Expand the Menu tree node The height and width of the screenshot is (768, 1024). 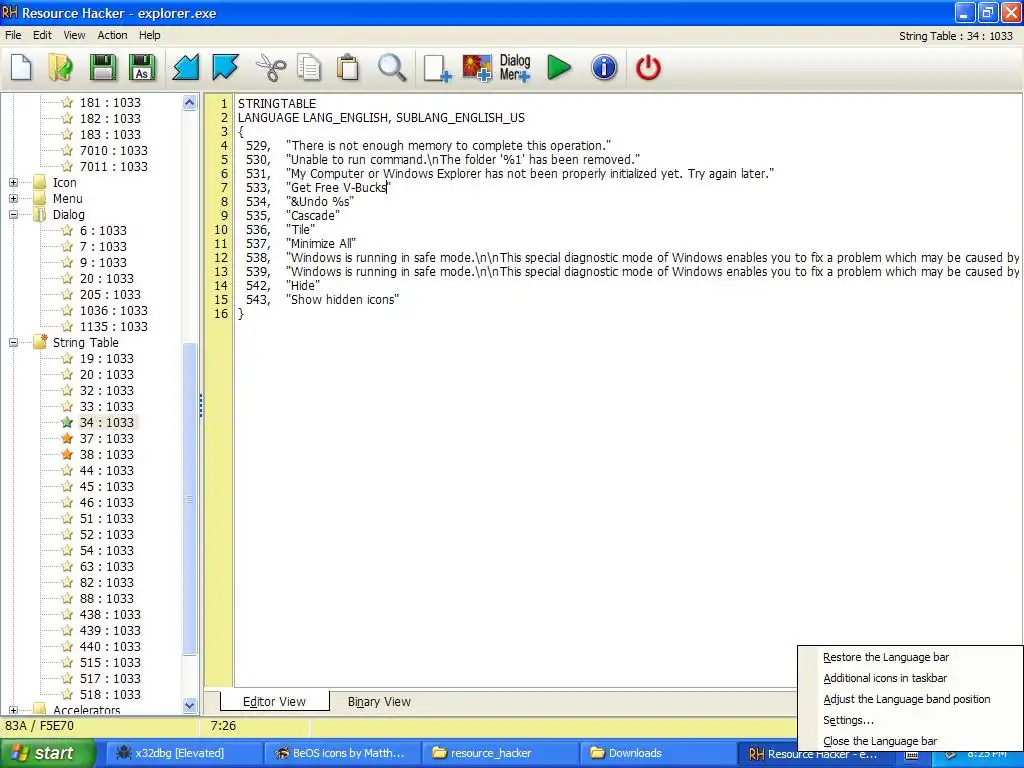coord(13,199)
